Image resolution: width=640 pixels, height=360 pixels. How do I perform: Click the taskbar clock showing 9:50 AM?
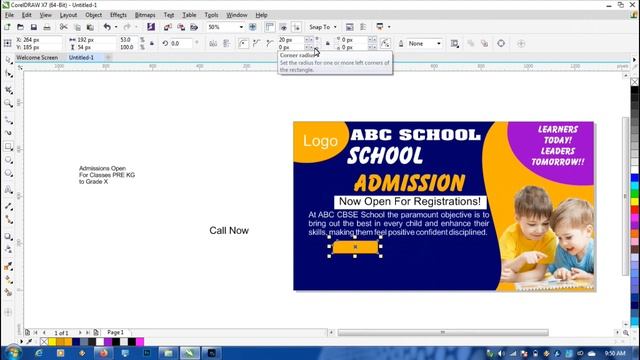point(615,353)
